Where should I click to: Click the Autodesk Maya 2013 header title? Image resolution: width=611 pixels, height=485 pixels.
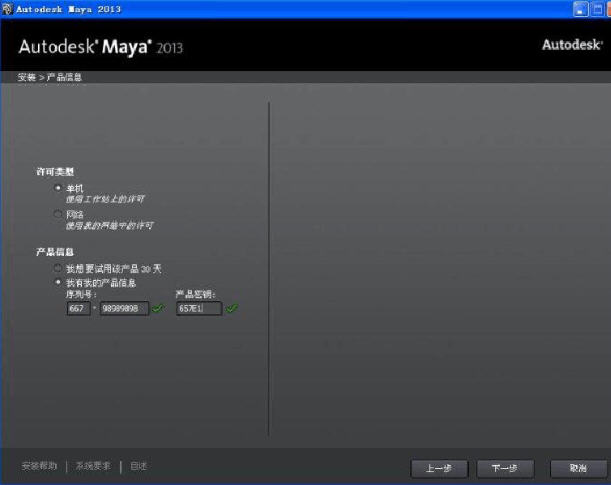(101, 47)
